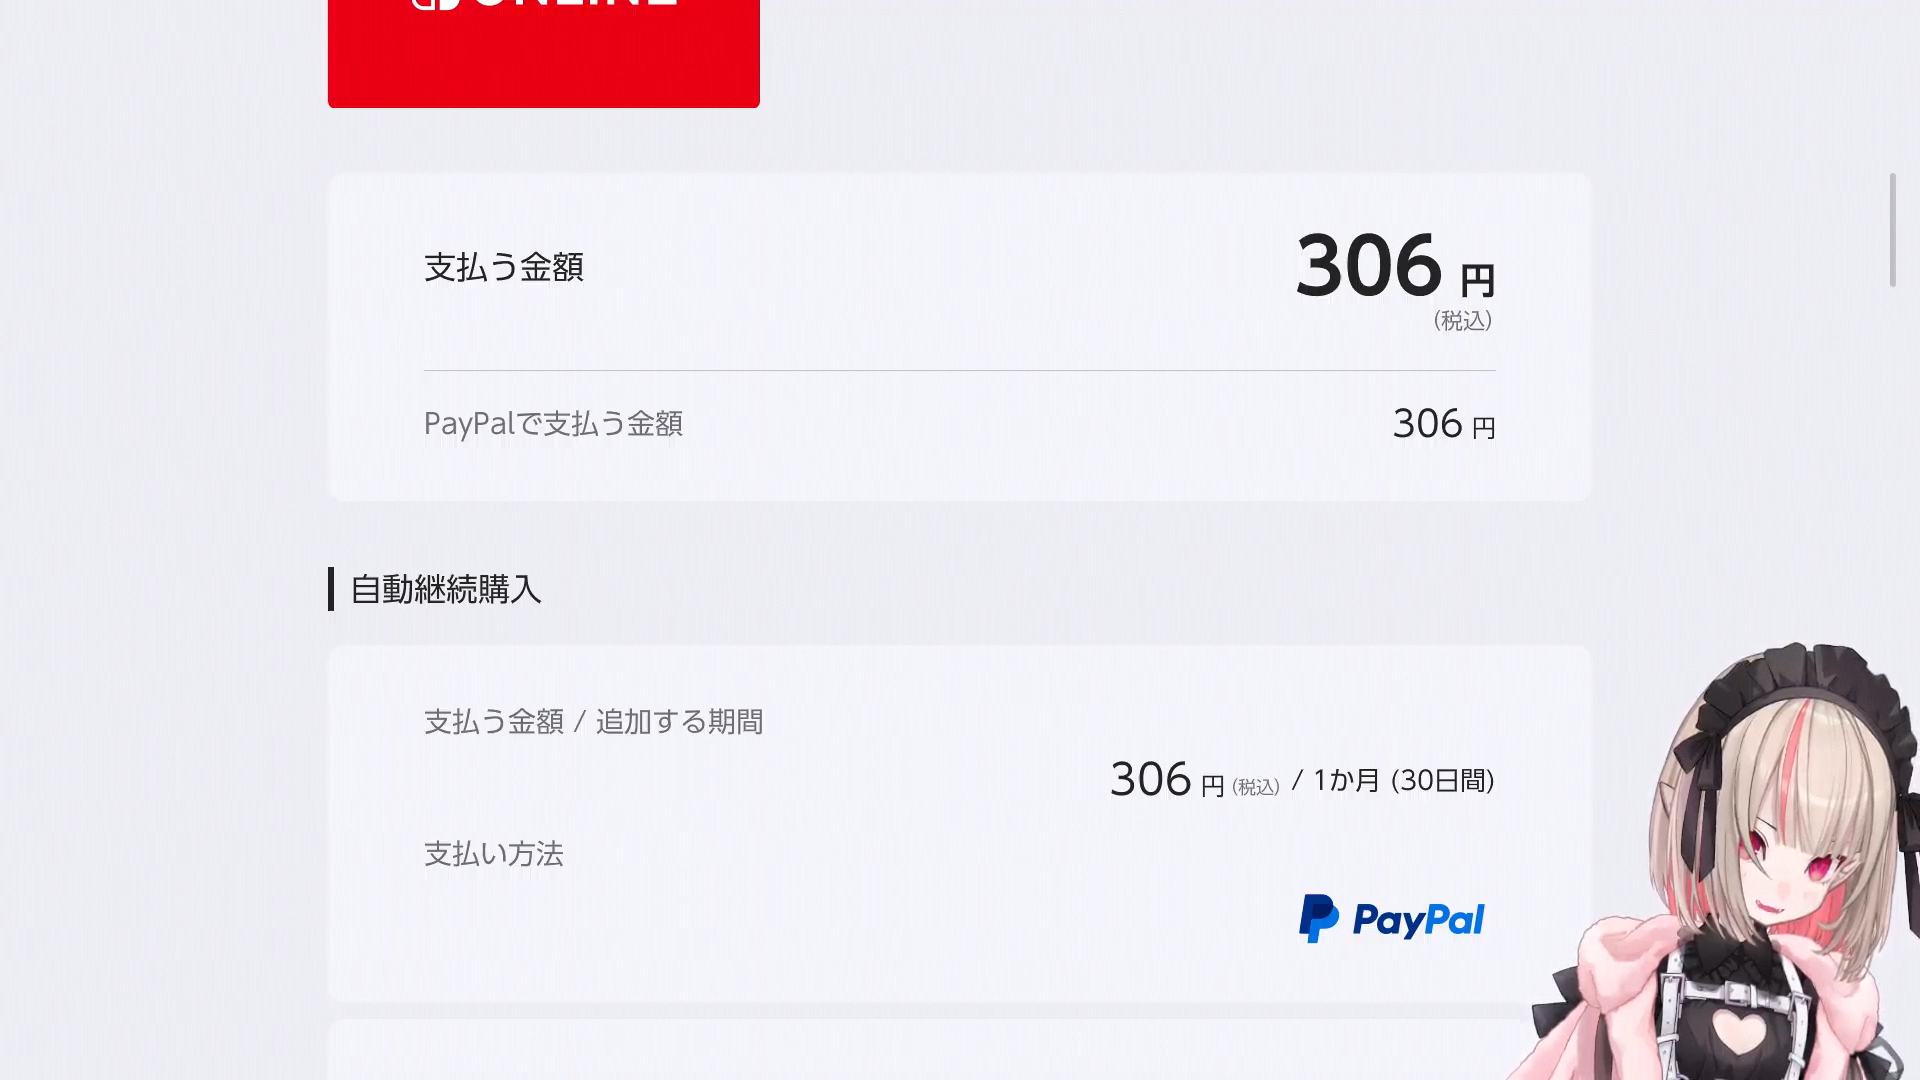Click the Switch logo on red banner
Image resolution: width=1920 pixels, height=1080 pixels.
click(434, 4)
